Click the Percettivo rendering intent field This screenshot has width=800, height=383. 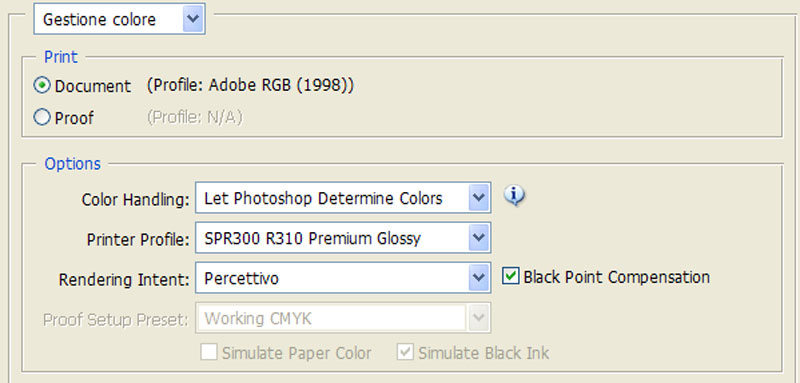[x=343, y=278]
